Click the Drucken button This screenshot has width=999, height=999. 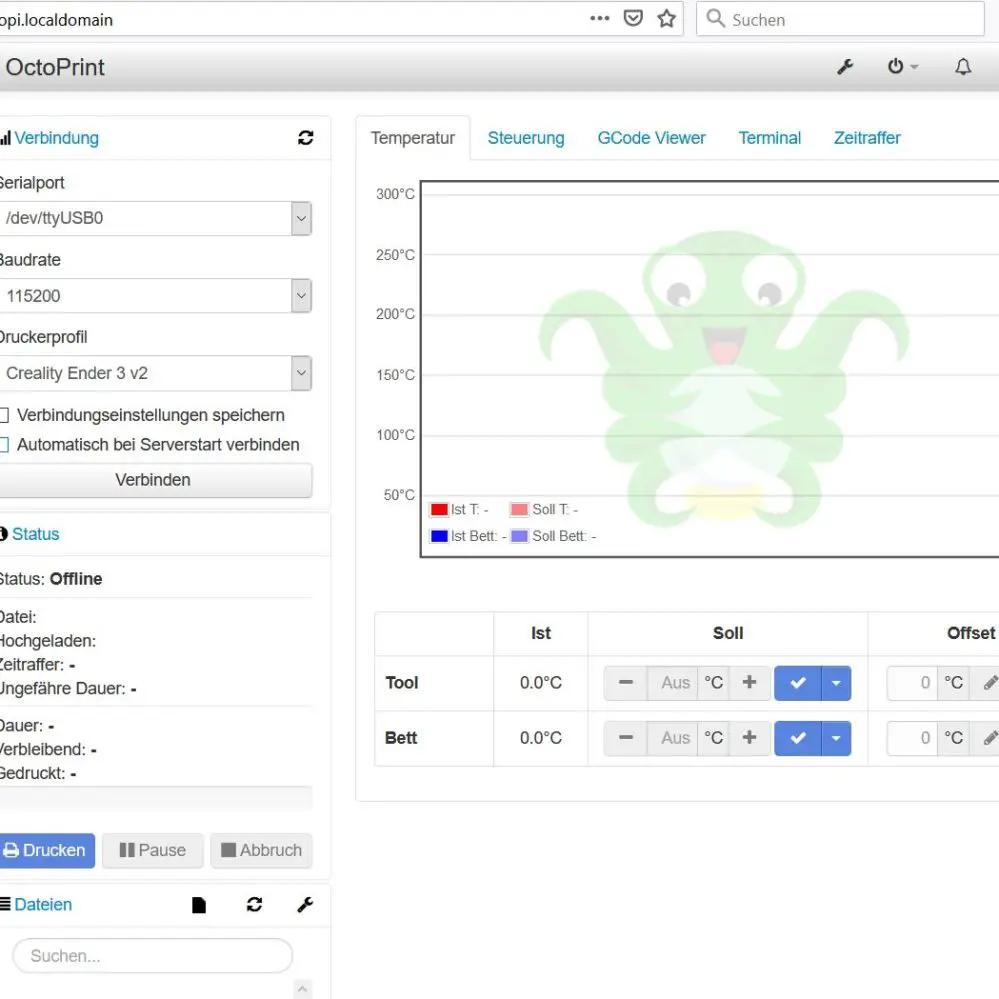(x=46, y=851)
